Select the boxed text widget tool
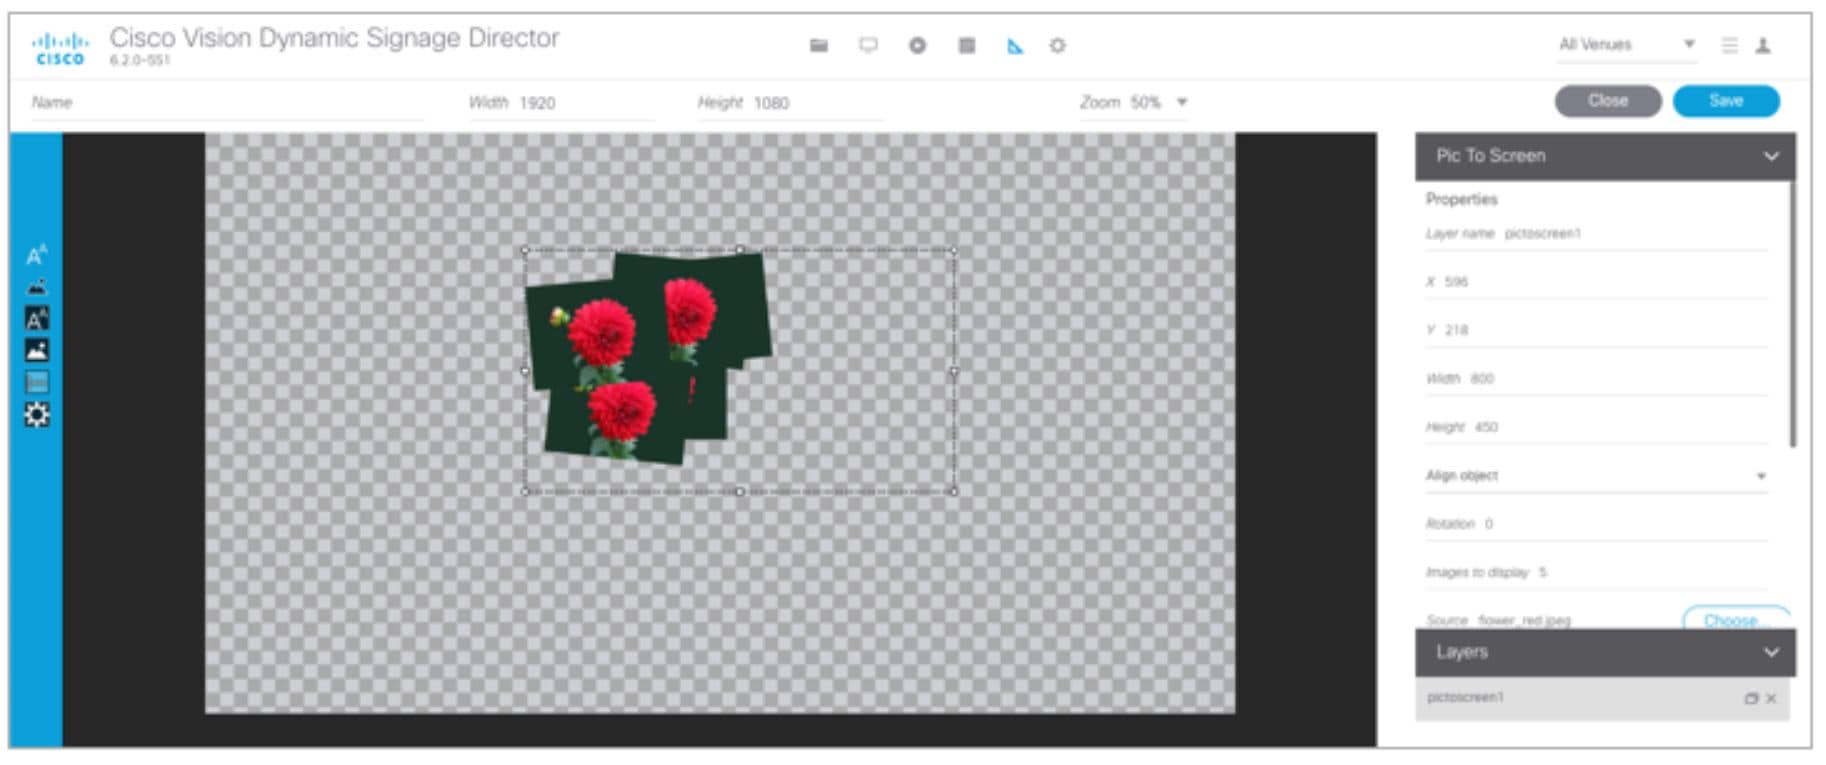 [x=37, y=319]
